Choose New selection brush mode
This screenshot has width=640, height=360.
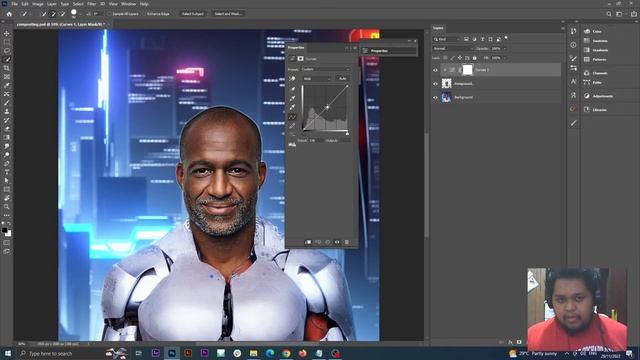pyautogui.click(x=44, y=14)
